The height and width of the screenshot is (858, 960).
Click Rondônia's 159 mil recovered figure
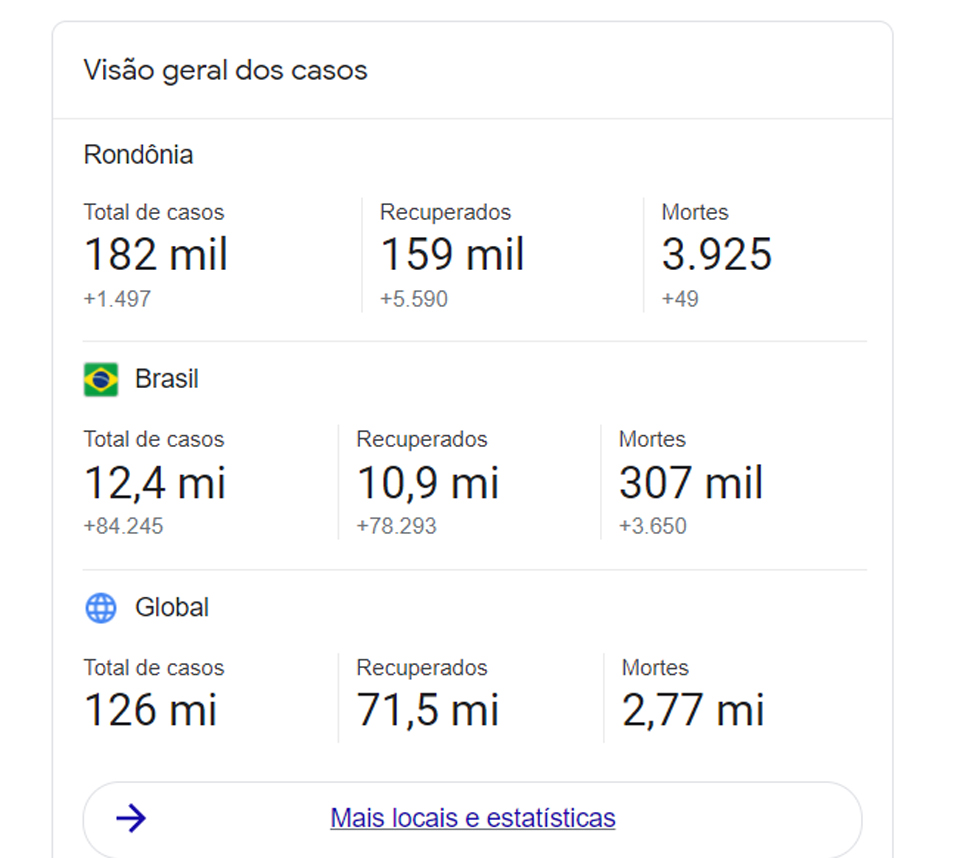[452, 254]
